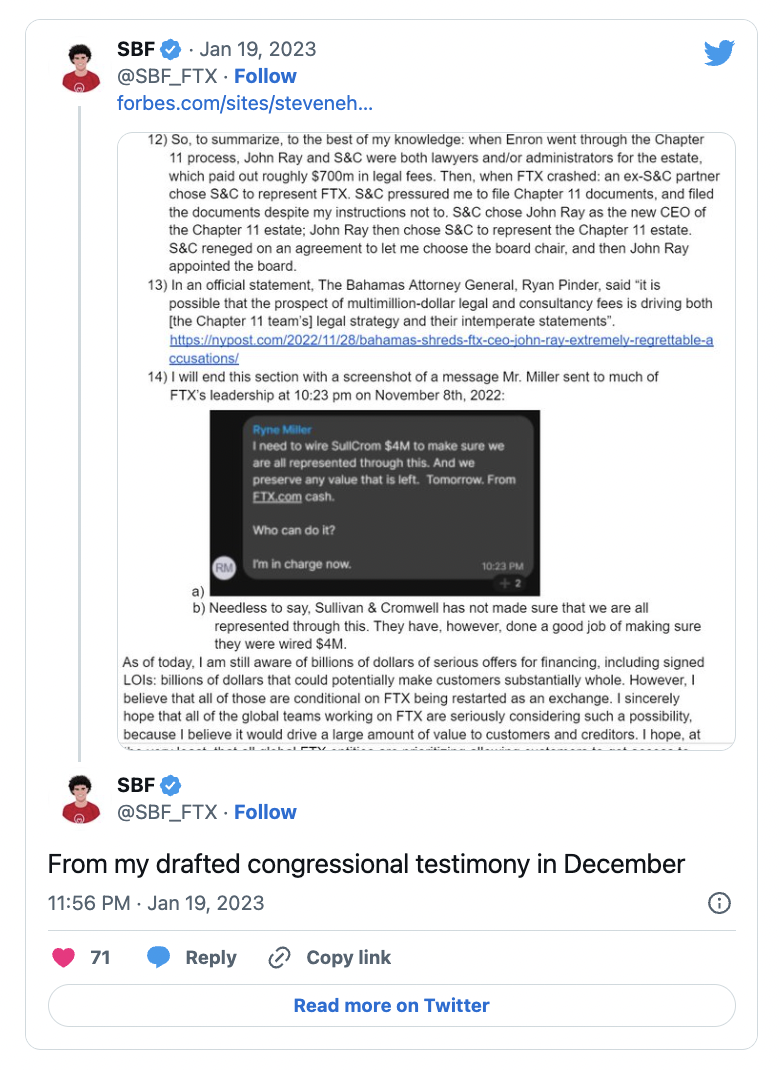This screenshot has height=1070, width=780.
Task: Open the forbes.com article link
Action: tap(245, 103)
